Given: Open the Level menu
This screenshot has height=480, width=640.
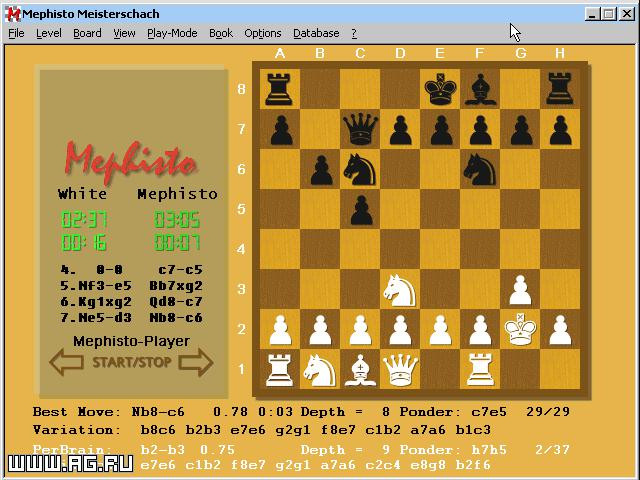Looking at the screenshot, I should 49,33.
